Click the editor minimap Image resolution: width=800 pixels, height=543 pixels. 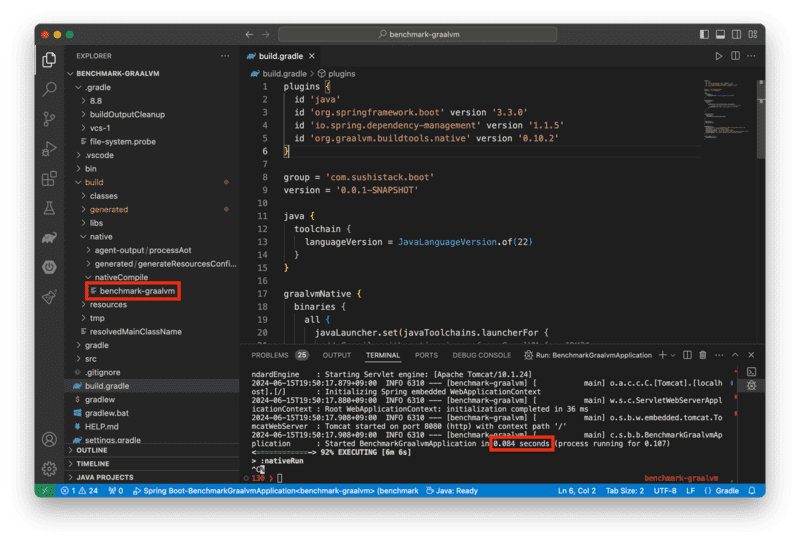coord(726,110)
